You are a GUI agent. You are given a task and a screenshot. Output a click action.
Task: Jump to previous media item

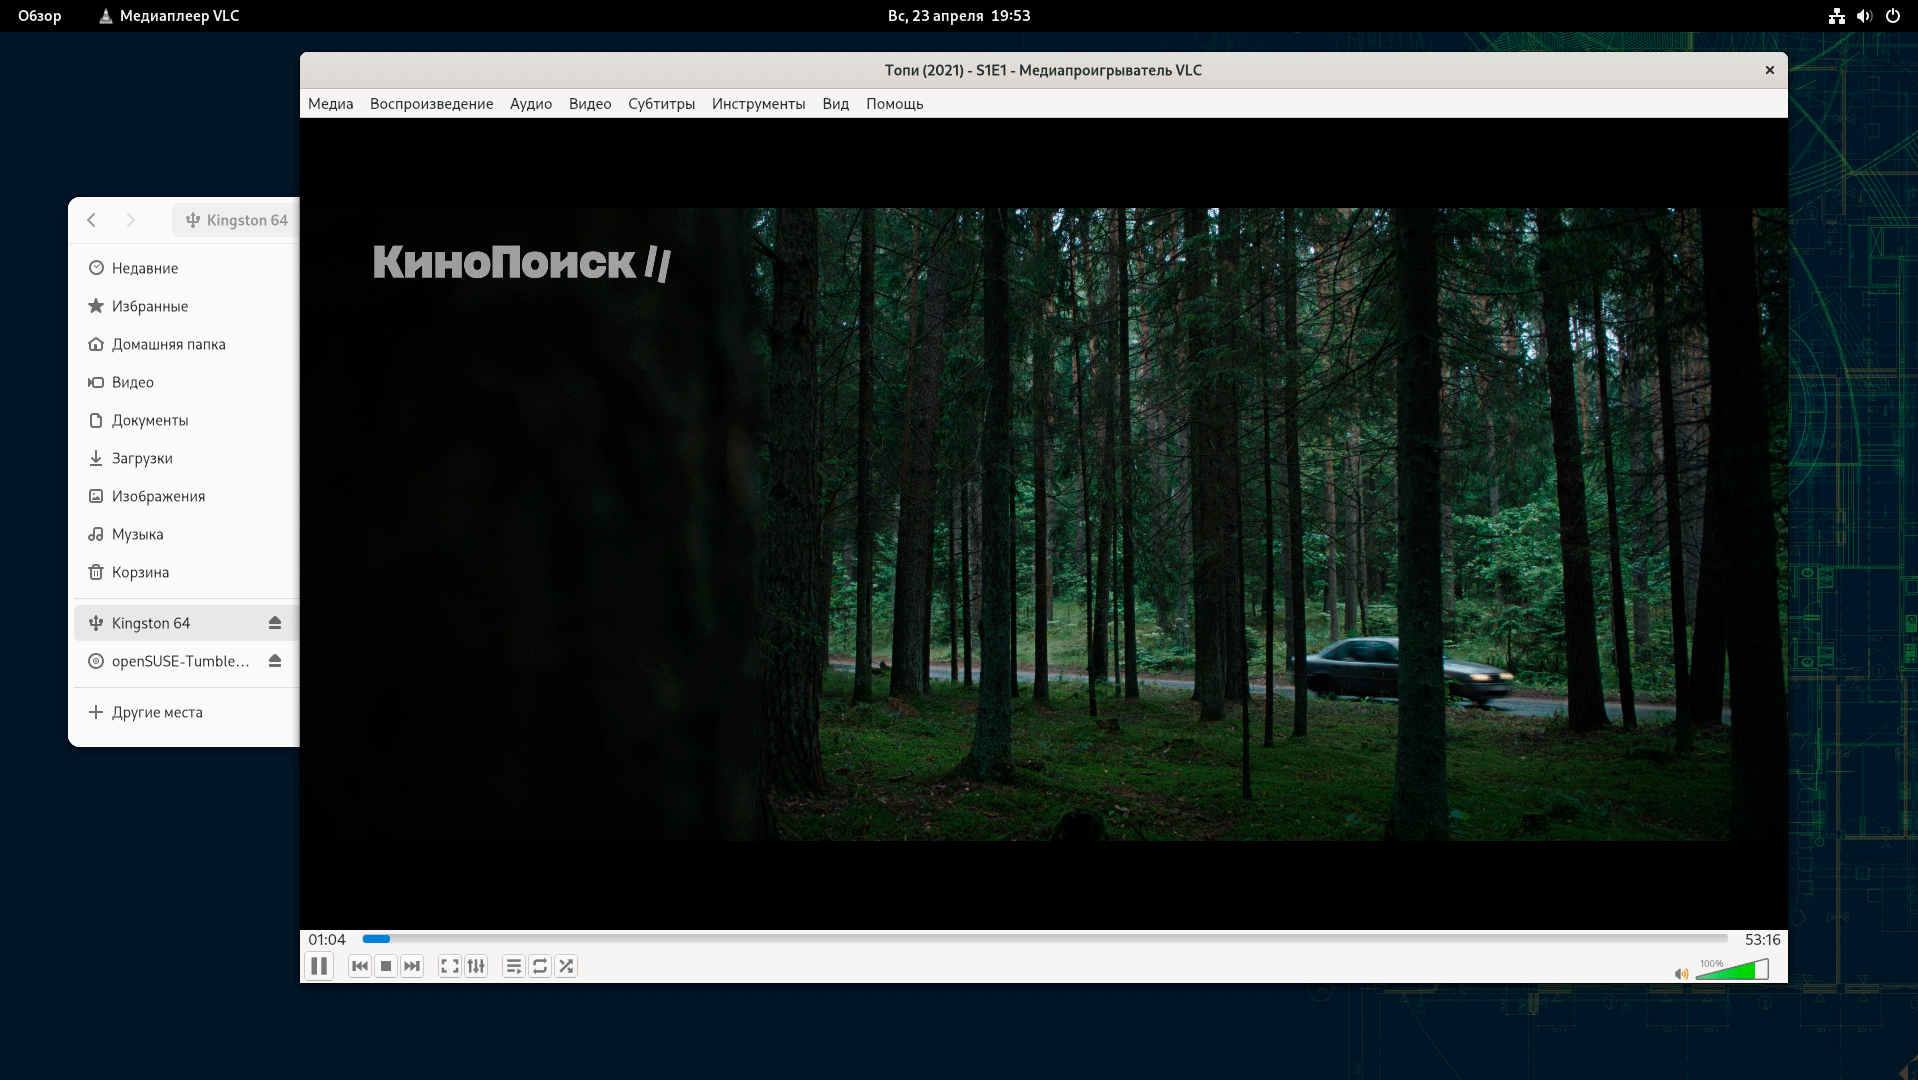click(360, 966)
